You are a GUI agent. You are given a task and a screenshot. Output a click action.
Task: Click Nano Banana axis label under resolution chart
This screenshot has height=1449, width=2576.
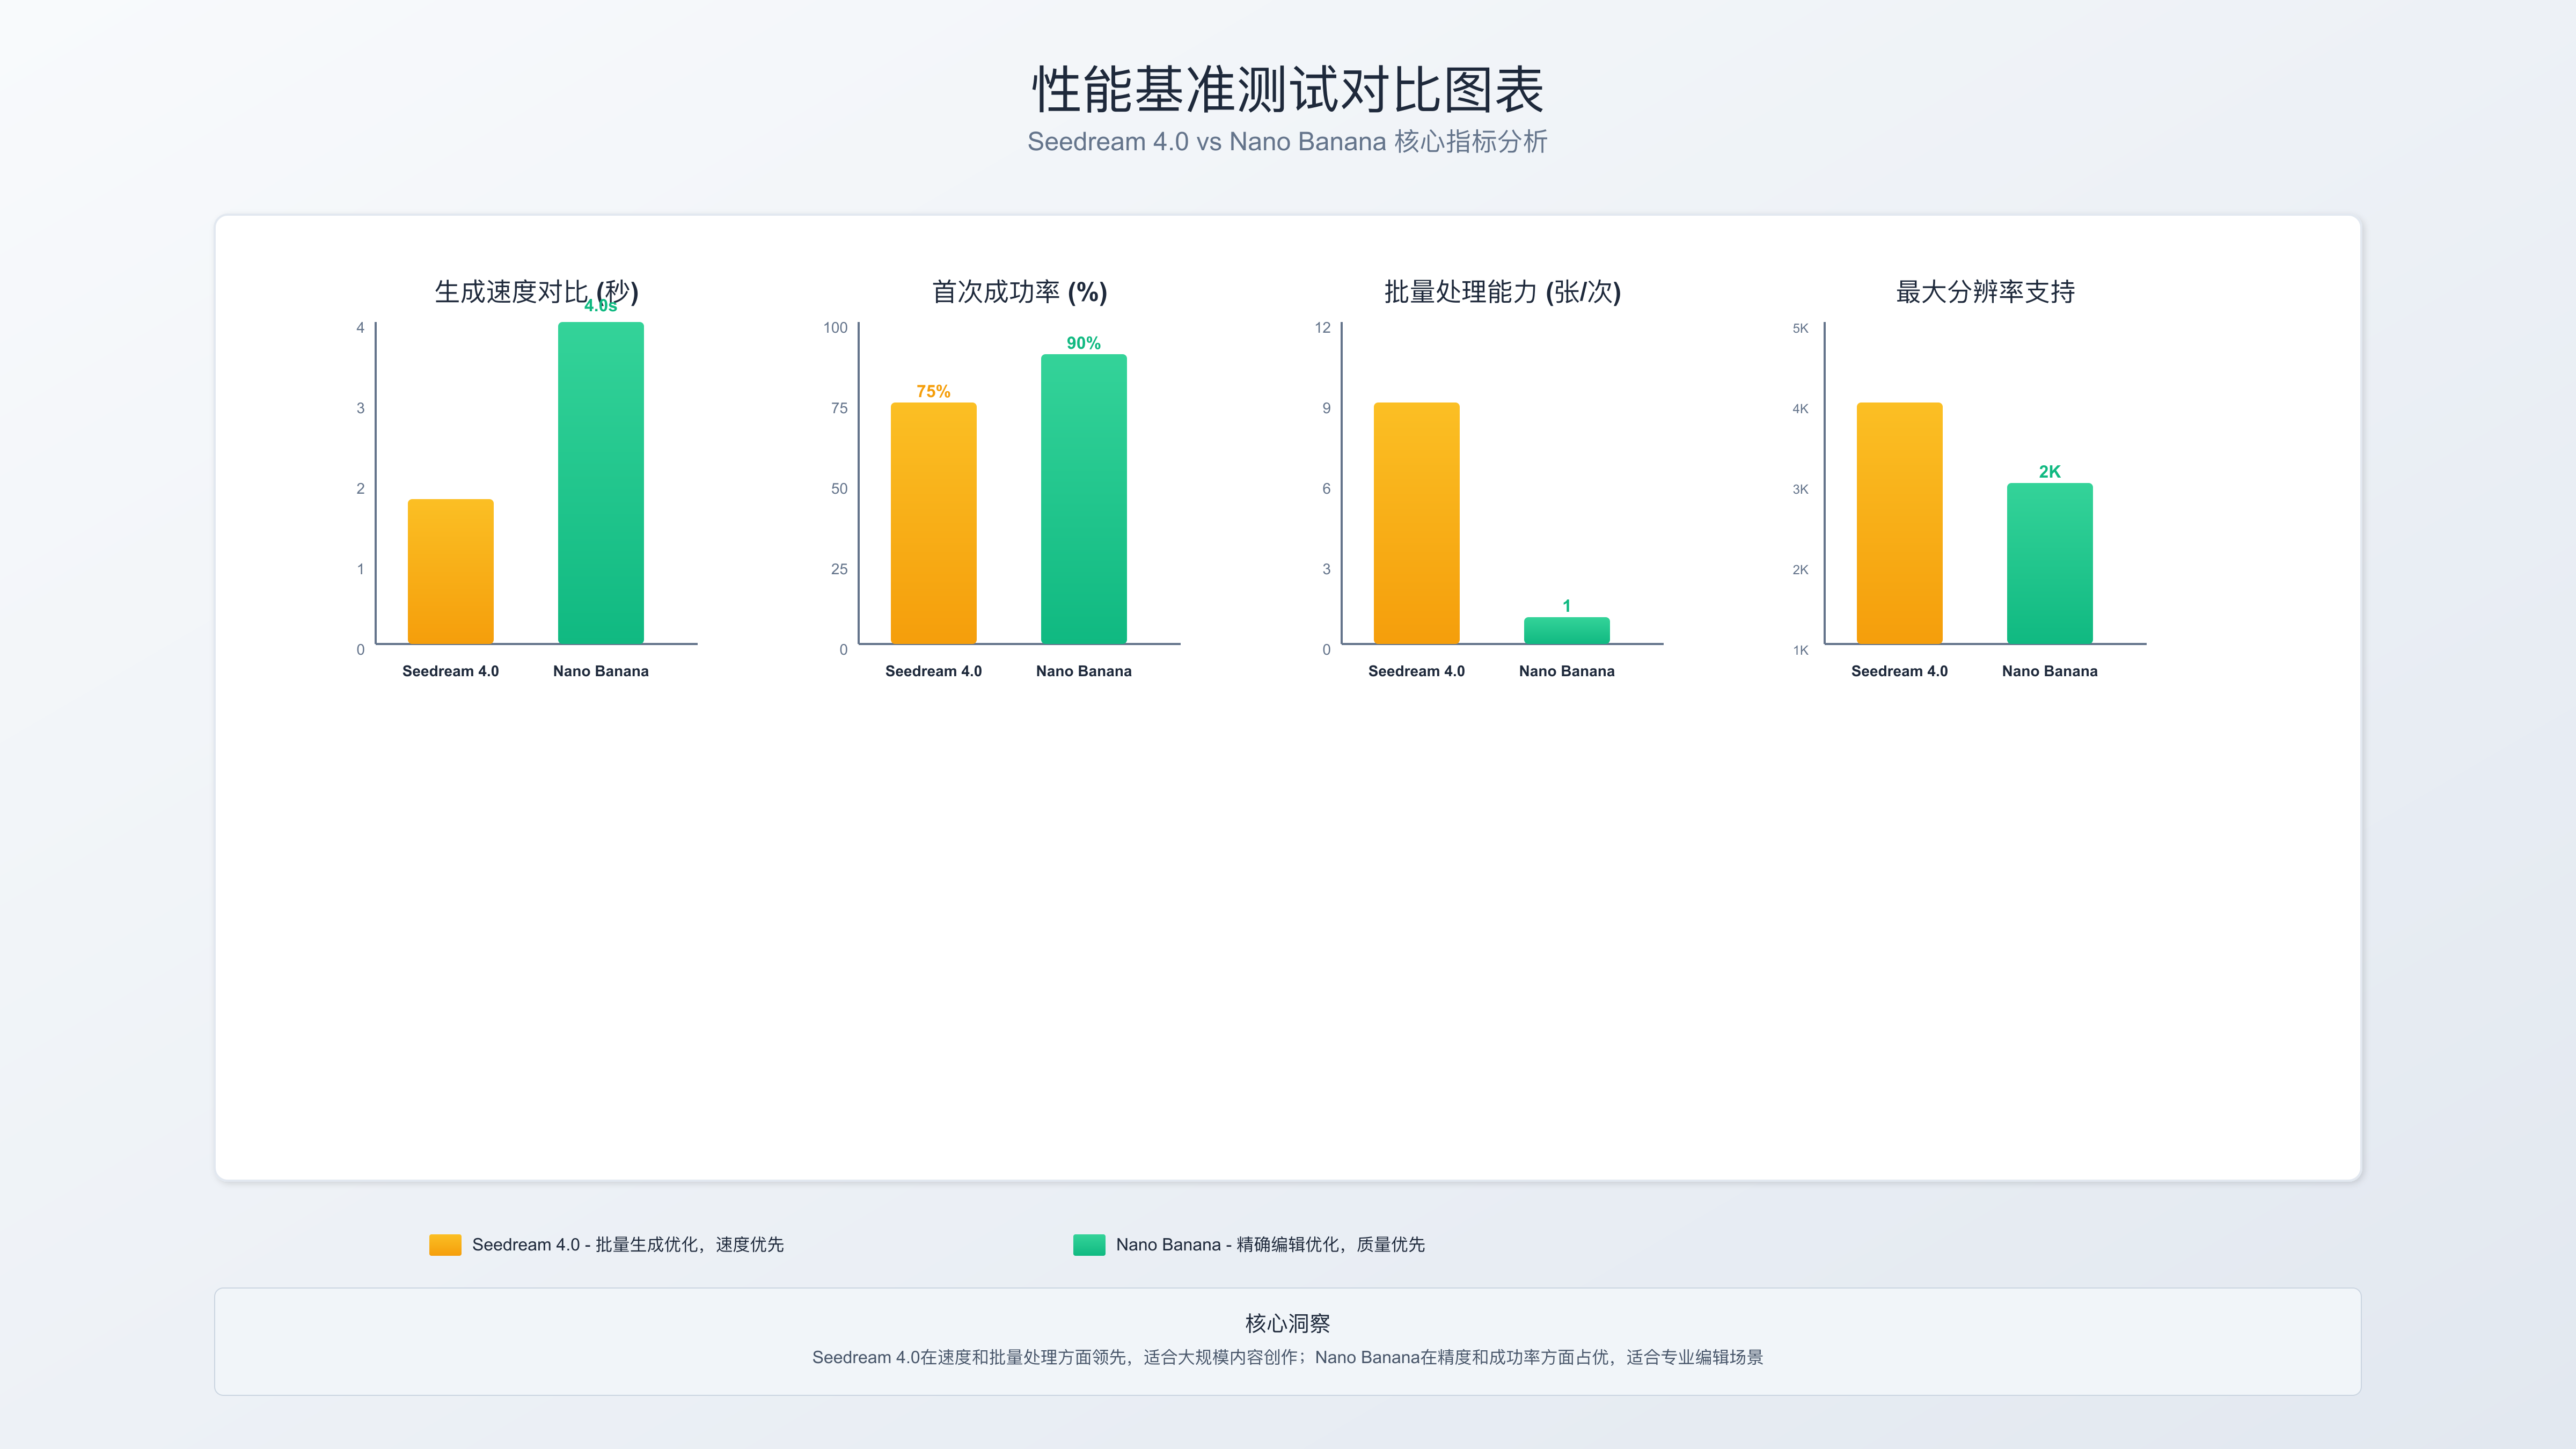(2050, 671)
